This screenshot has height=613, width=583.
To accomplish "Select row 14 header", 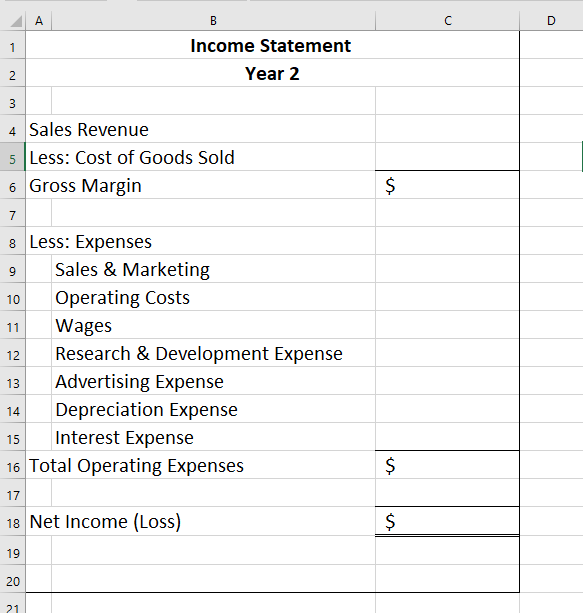I will tap(13, 409).
